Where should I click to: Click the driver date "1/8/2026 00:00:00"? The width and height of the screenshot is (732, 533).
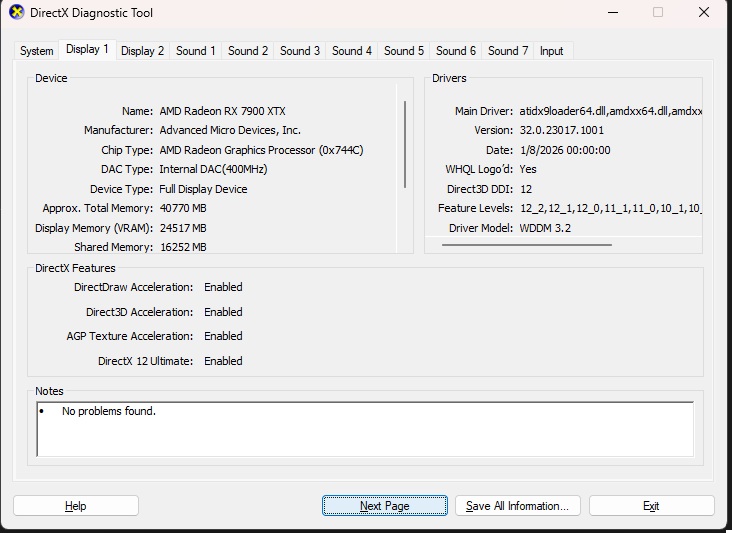[565, 150]
